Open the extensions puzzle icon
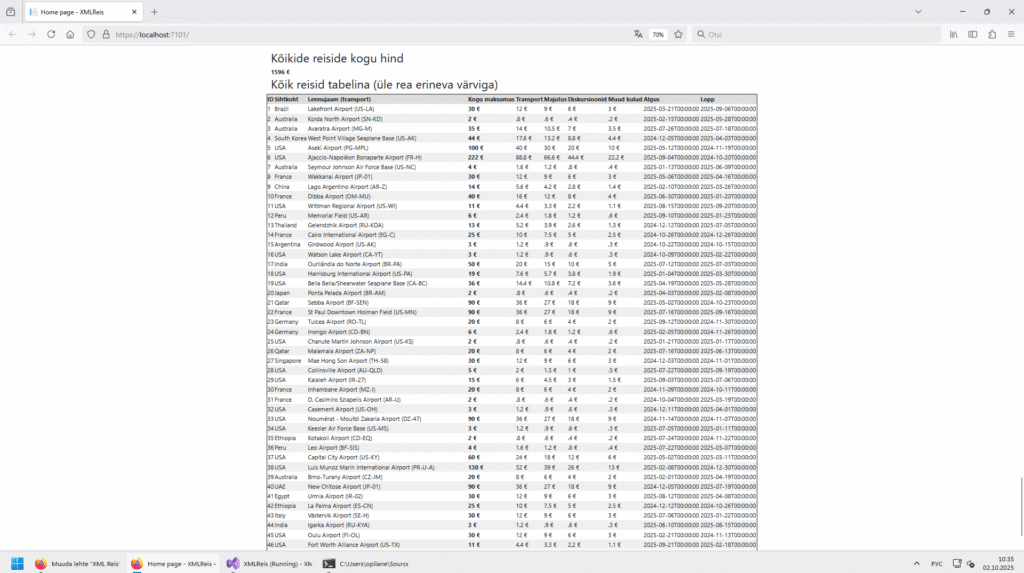This screenshot has height=573, width=1024. pyautogui.click(x=992, y=34)
